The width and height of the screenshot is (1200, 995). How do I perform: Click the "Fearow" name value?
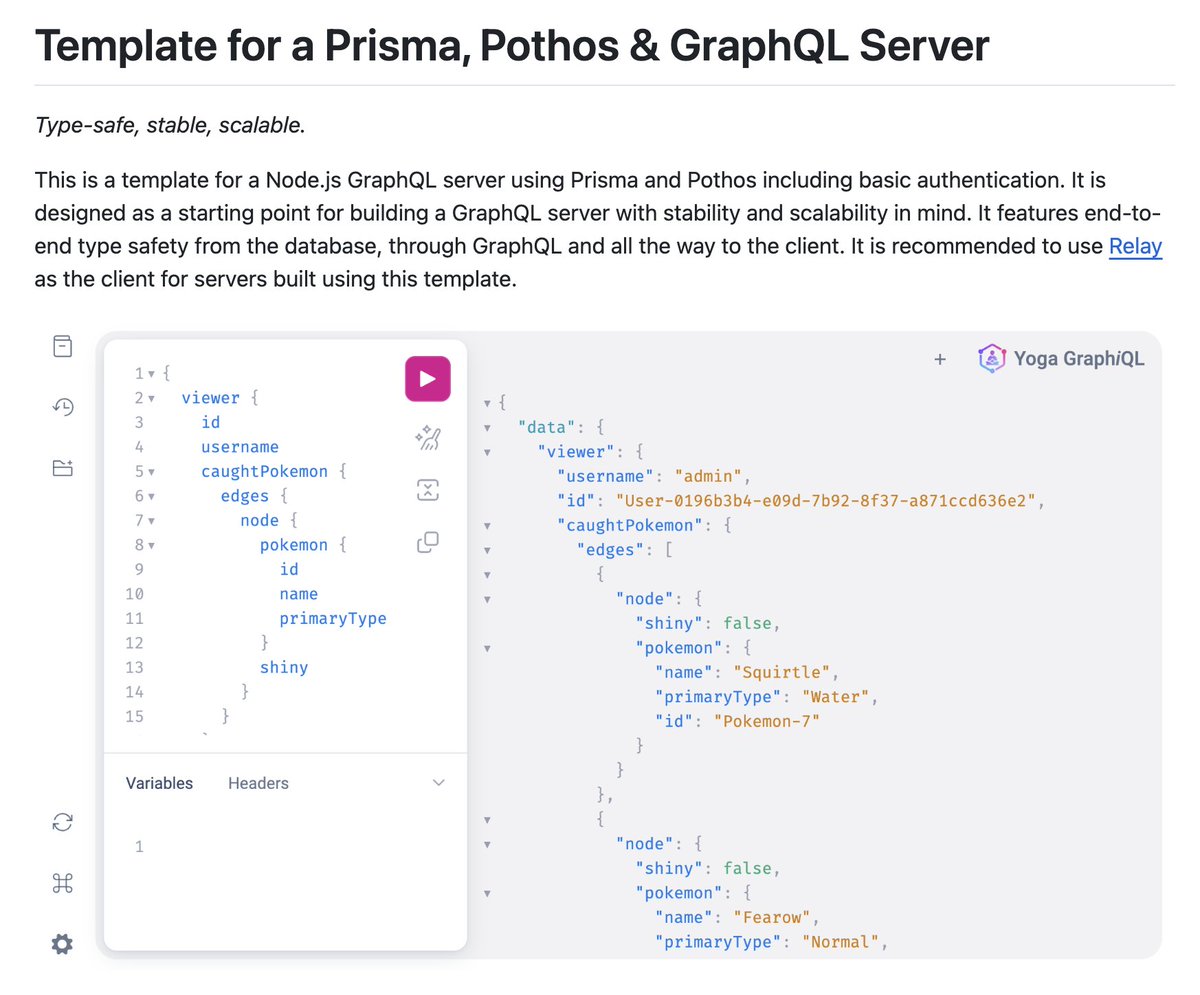tap(772, 917)
